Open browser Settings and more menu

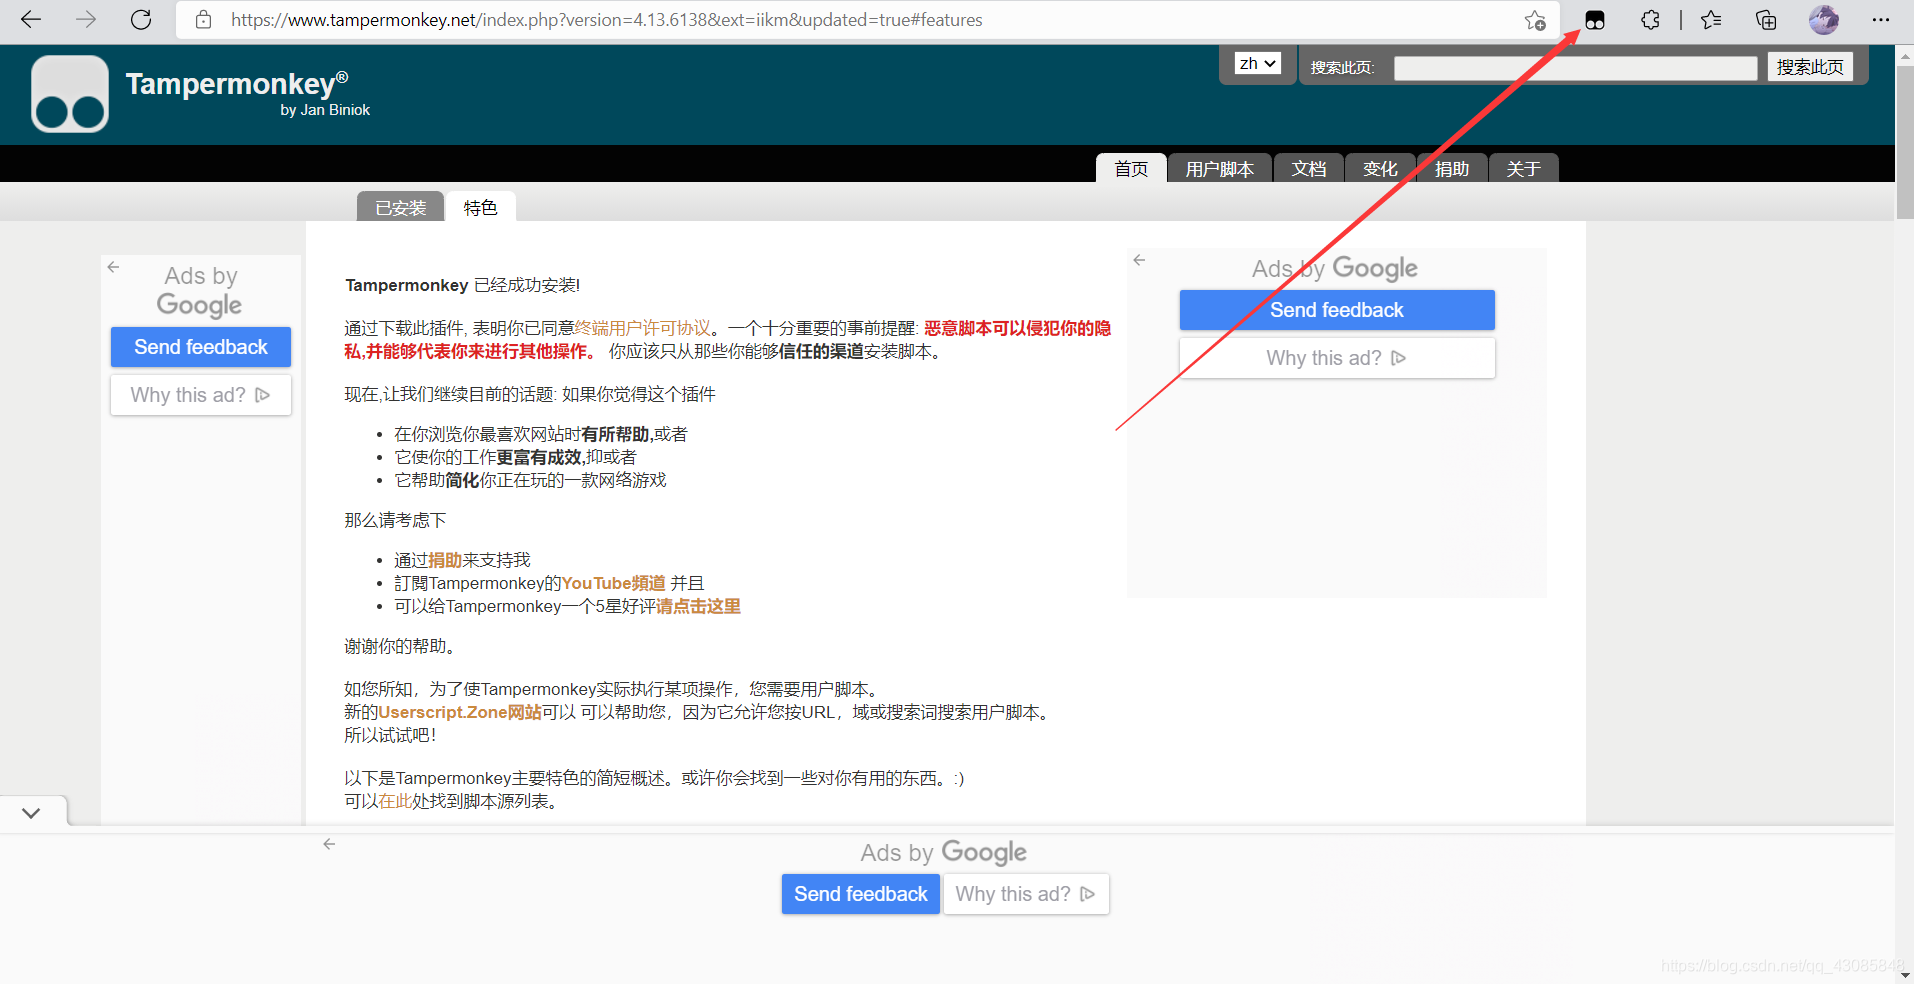pyautogui.click(x=1880, y=20)
